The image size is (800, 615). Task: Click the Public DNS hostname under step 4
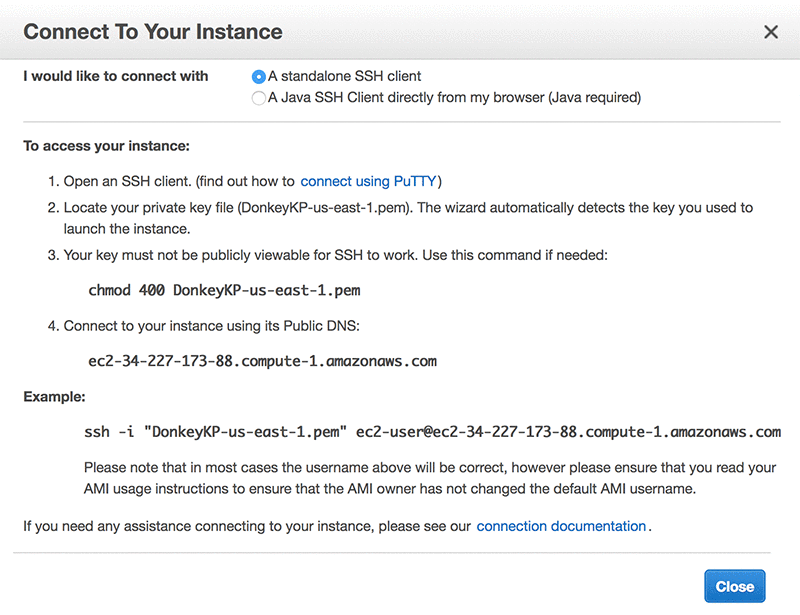click(262, 361)
